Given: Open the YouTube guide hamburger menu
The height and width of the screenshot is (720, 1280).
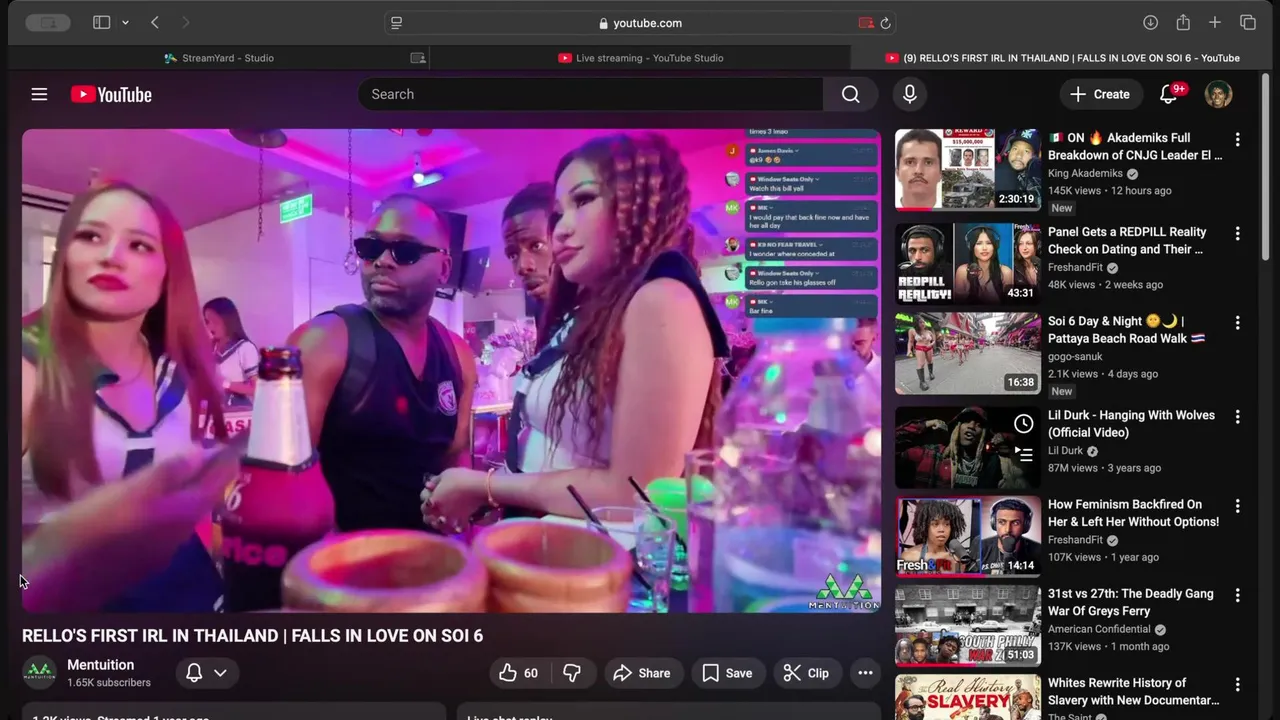Looking at the screenshot, I should click(x=39, y=94).
